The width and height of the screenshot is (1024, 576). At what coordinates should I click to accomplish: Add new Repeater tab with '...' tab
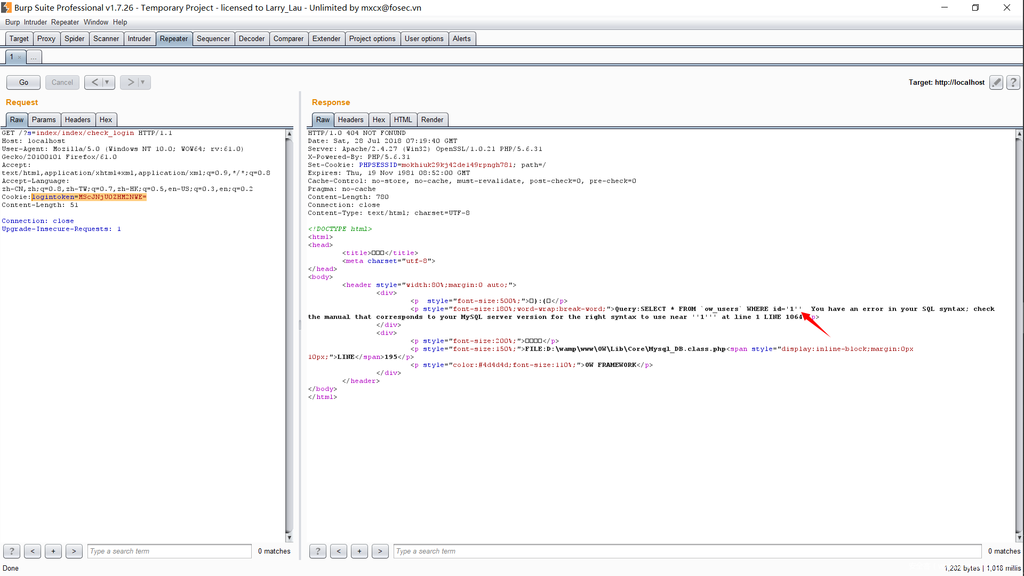[34, 57]
